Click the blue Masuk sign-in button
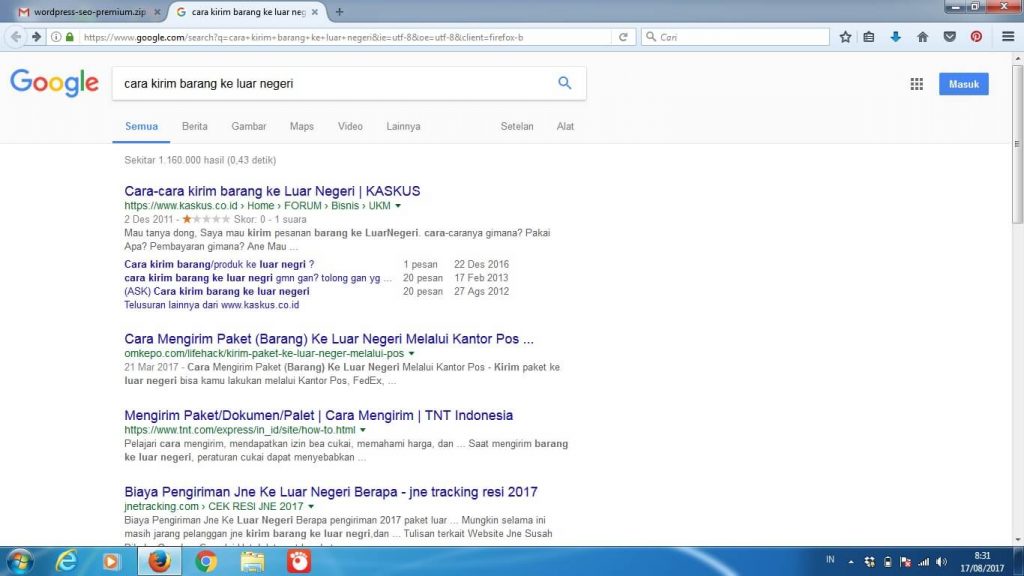 [963, 84]
